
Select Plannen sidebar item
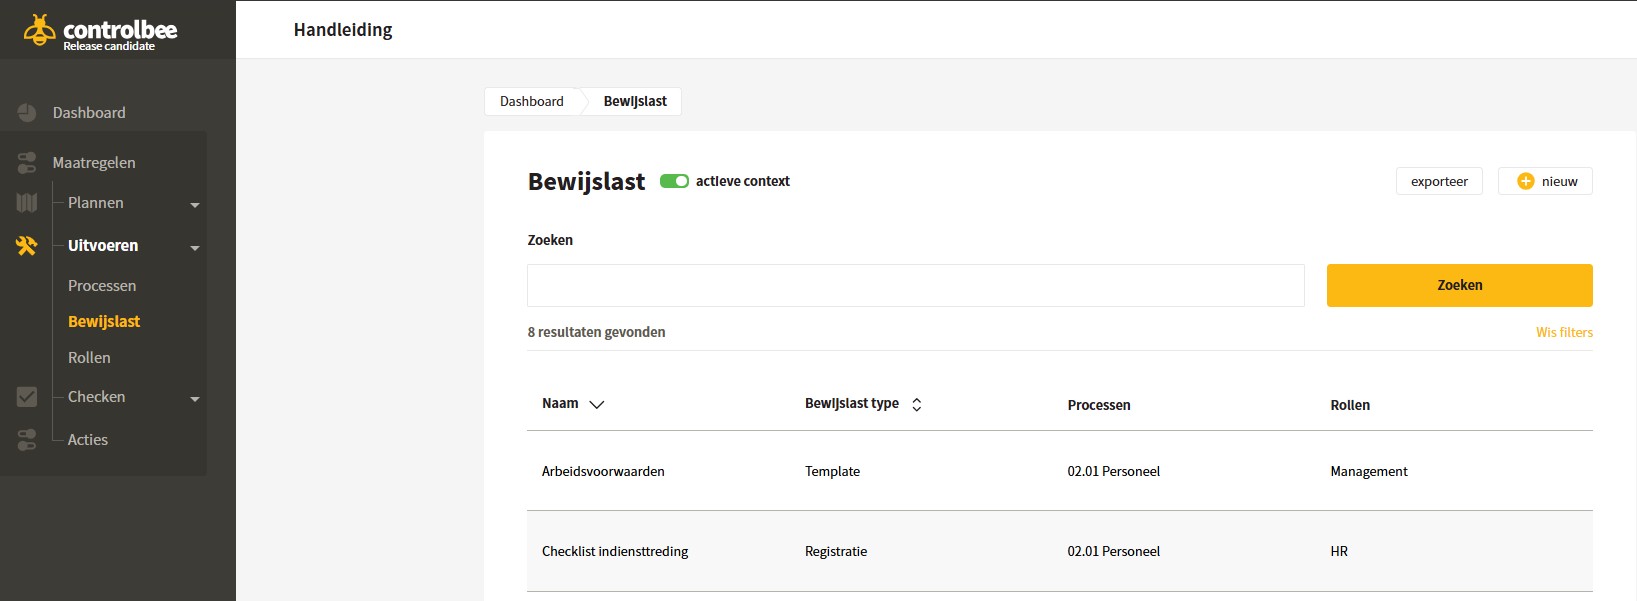[x=96, y=203]
